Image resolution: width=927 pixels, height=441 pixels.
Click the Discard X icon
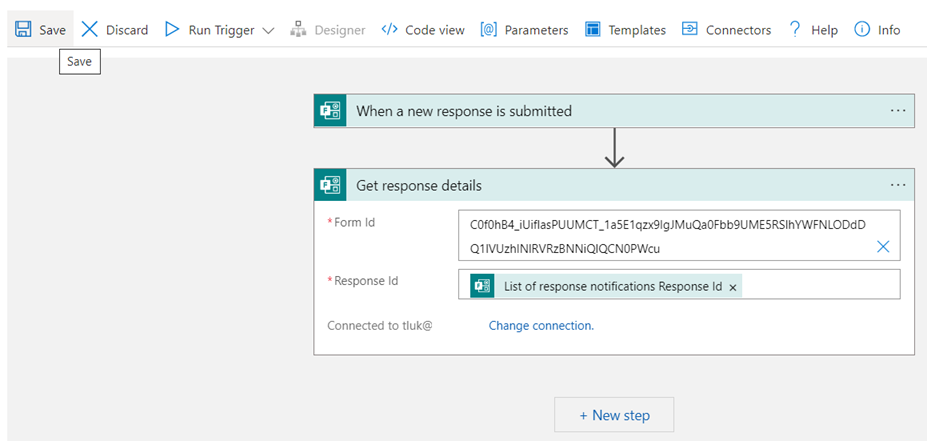(90, 30)
